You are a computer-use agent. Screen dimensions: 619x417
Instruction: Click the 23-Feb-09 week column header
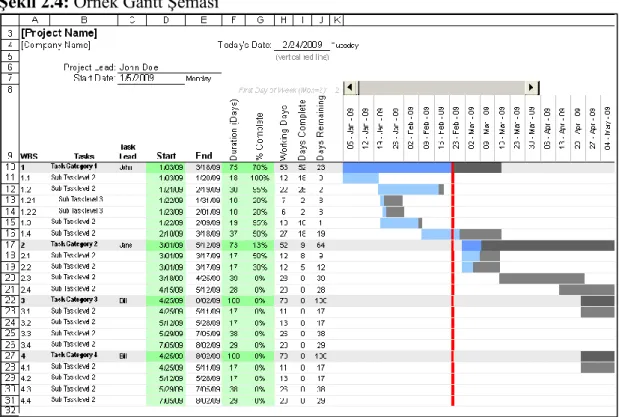coord(456,128)
